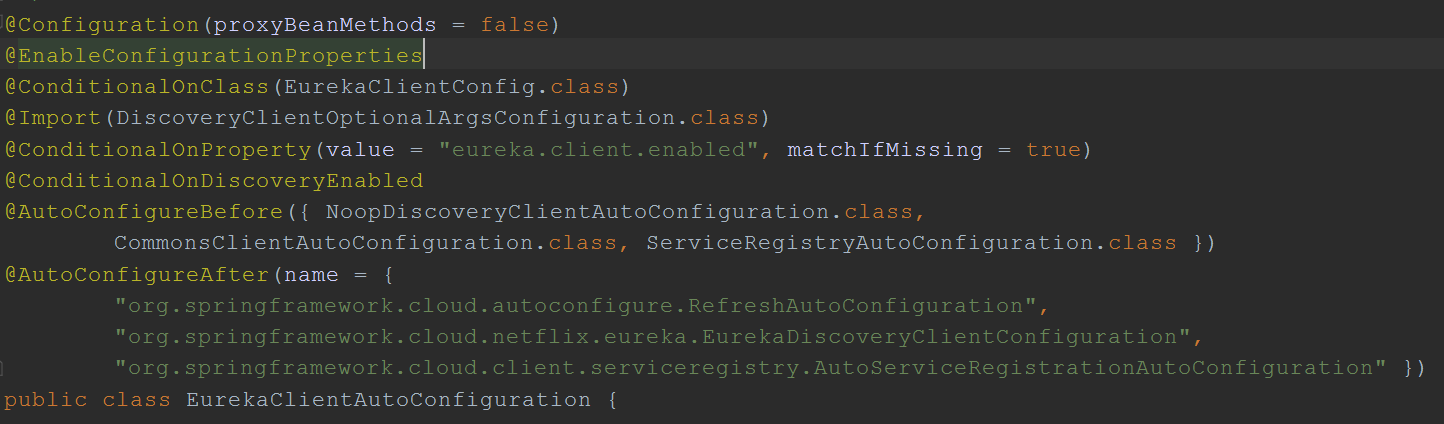The image size is (1444, 424).
Task: Click the @ConditionalOnProperty annotation
Action: point(157,150)
